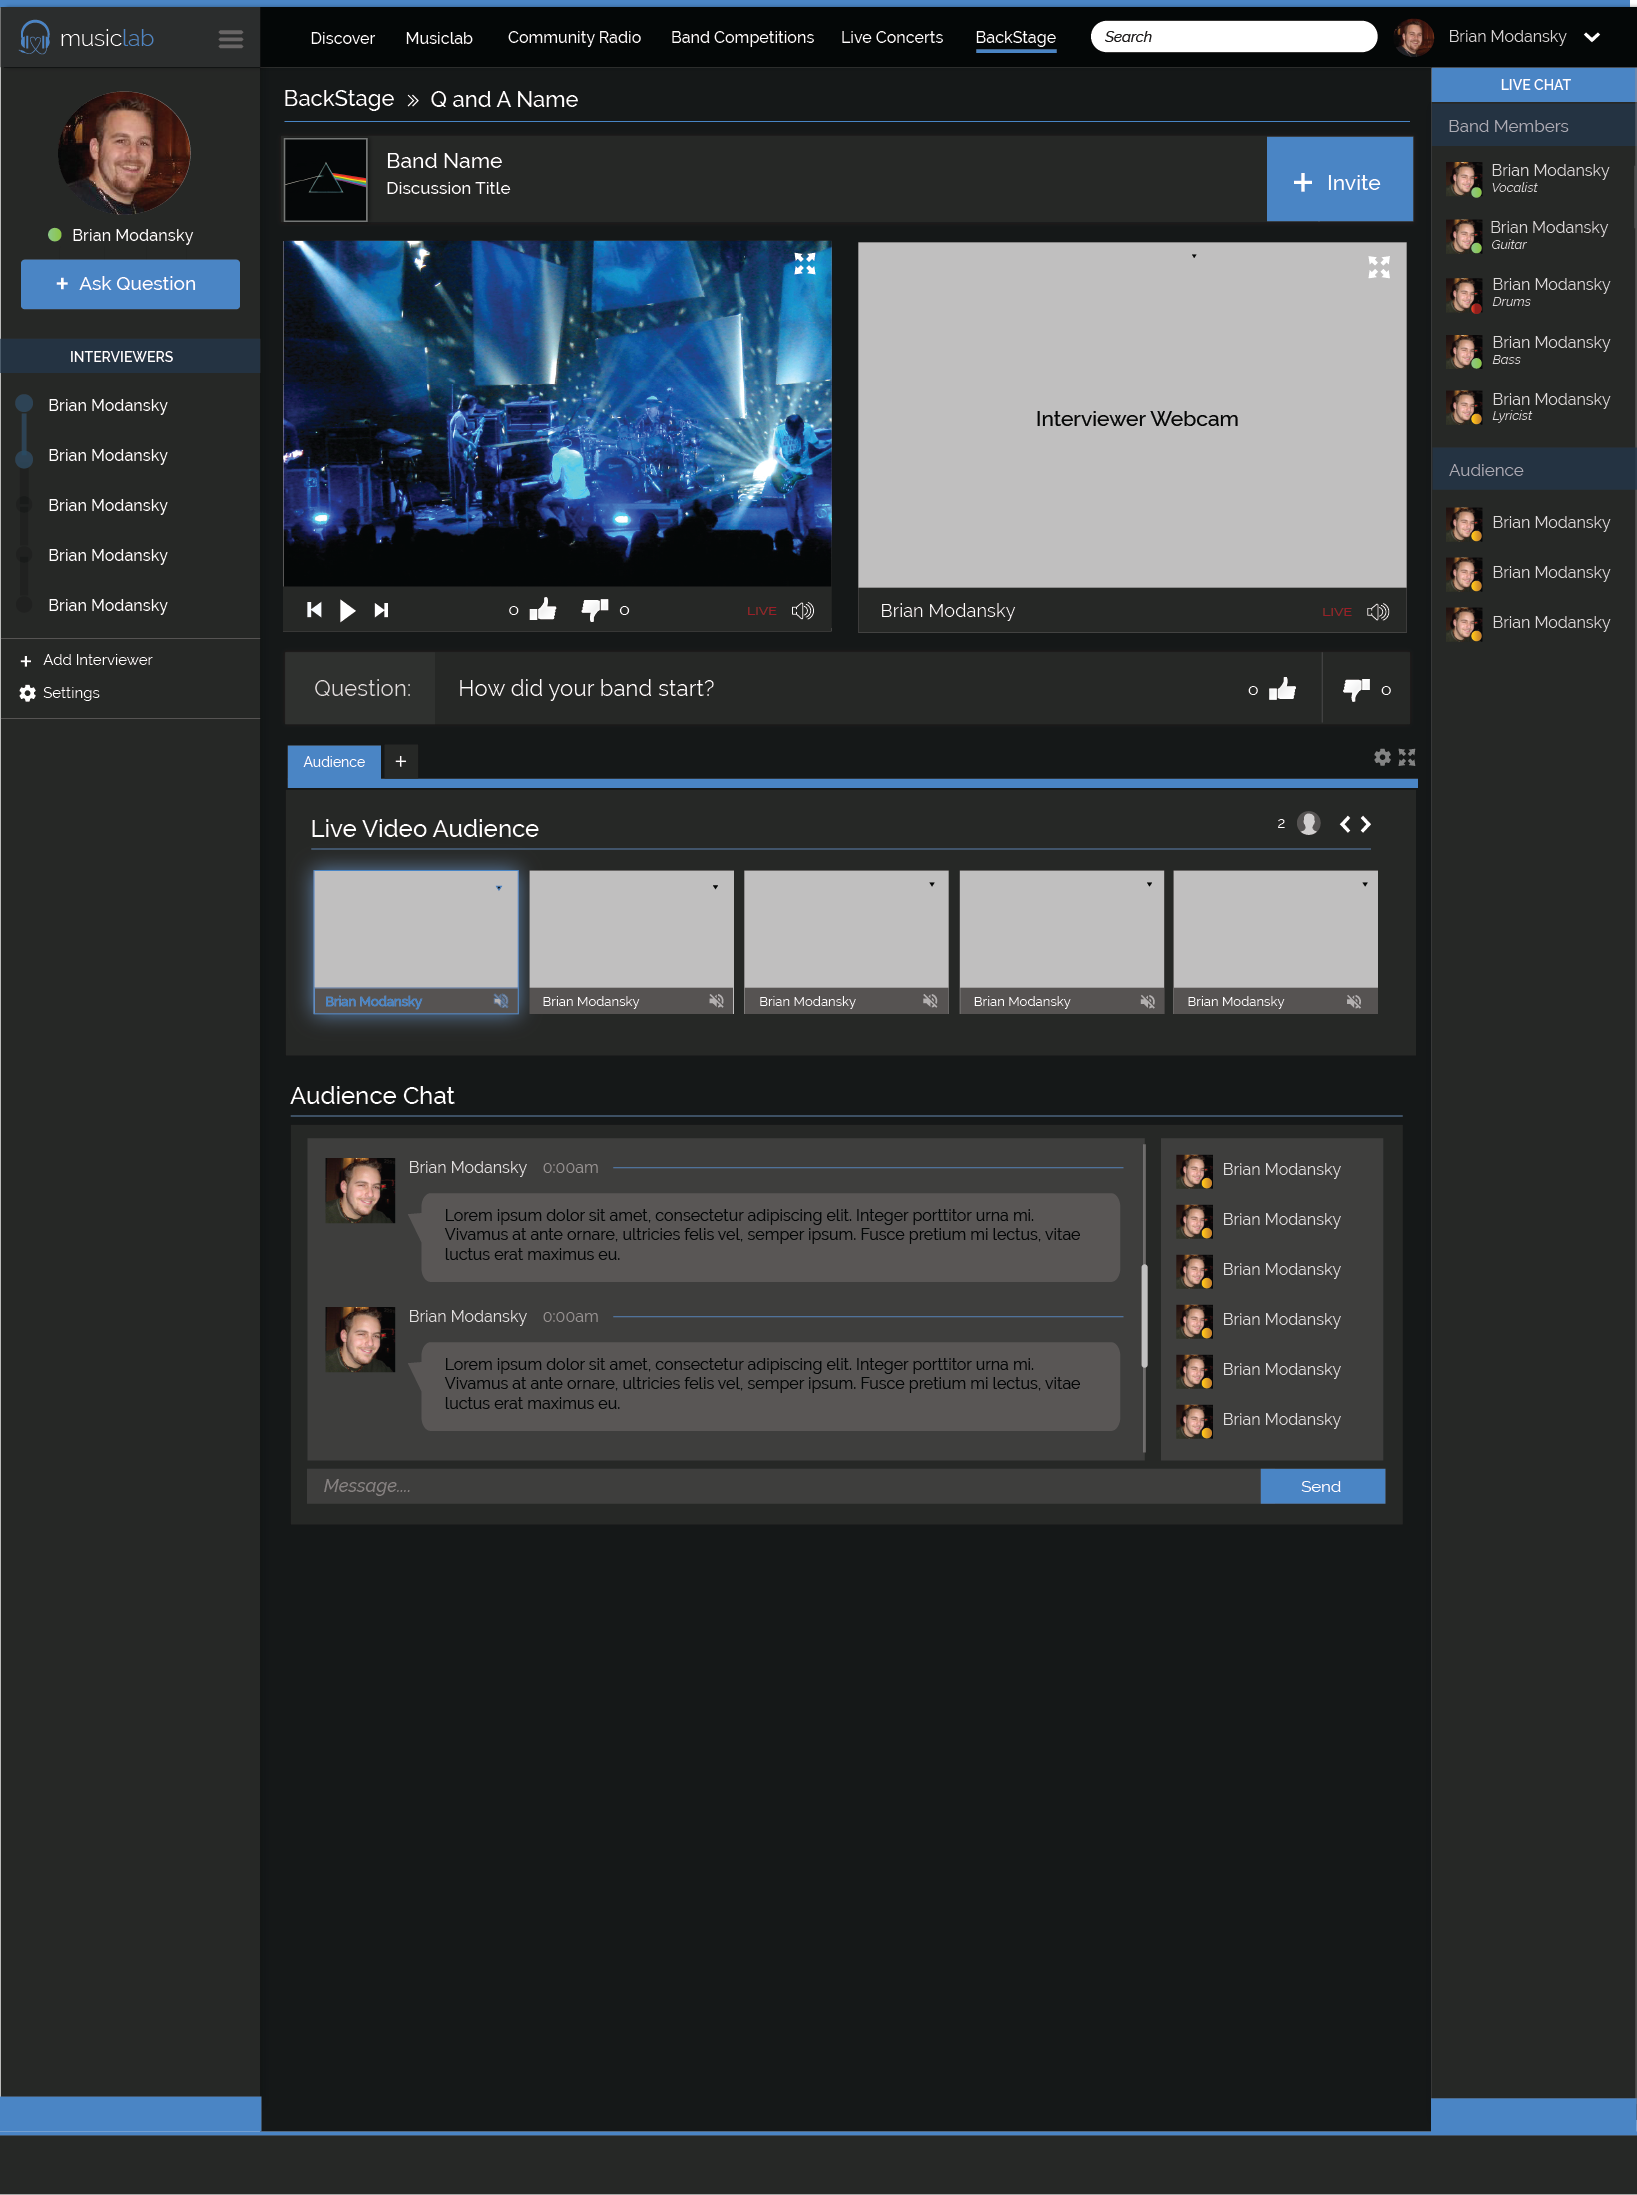
Task: Unmute second audience video tile
Action: tap(717, 1001)
